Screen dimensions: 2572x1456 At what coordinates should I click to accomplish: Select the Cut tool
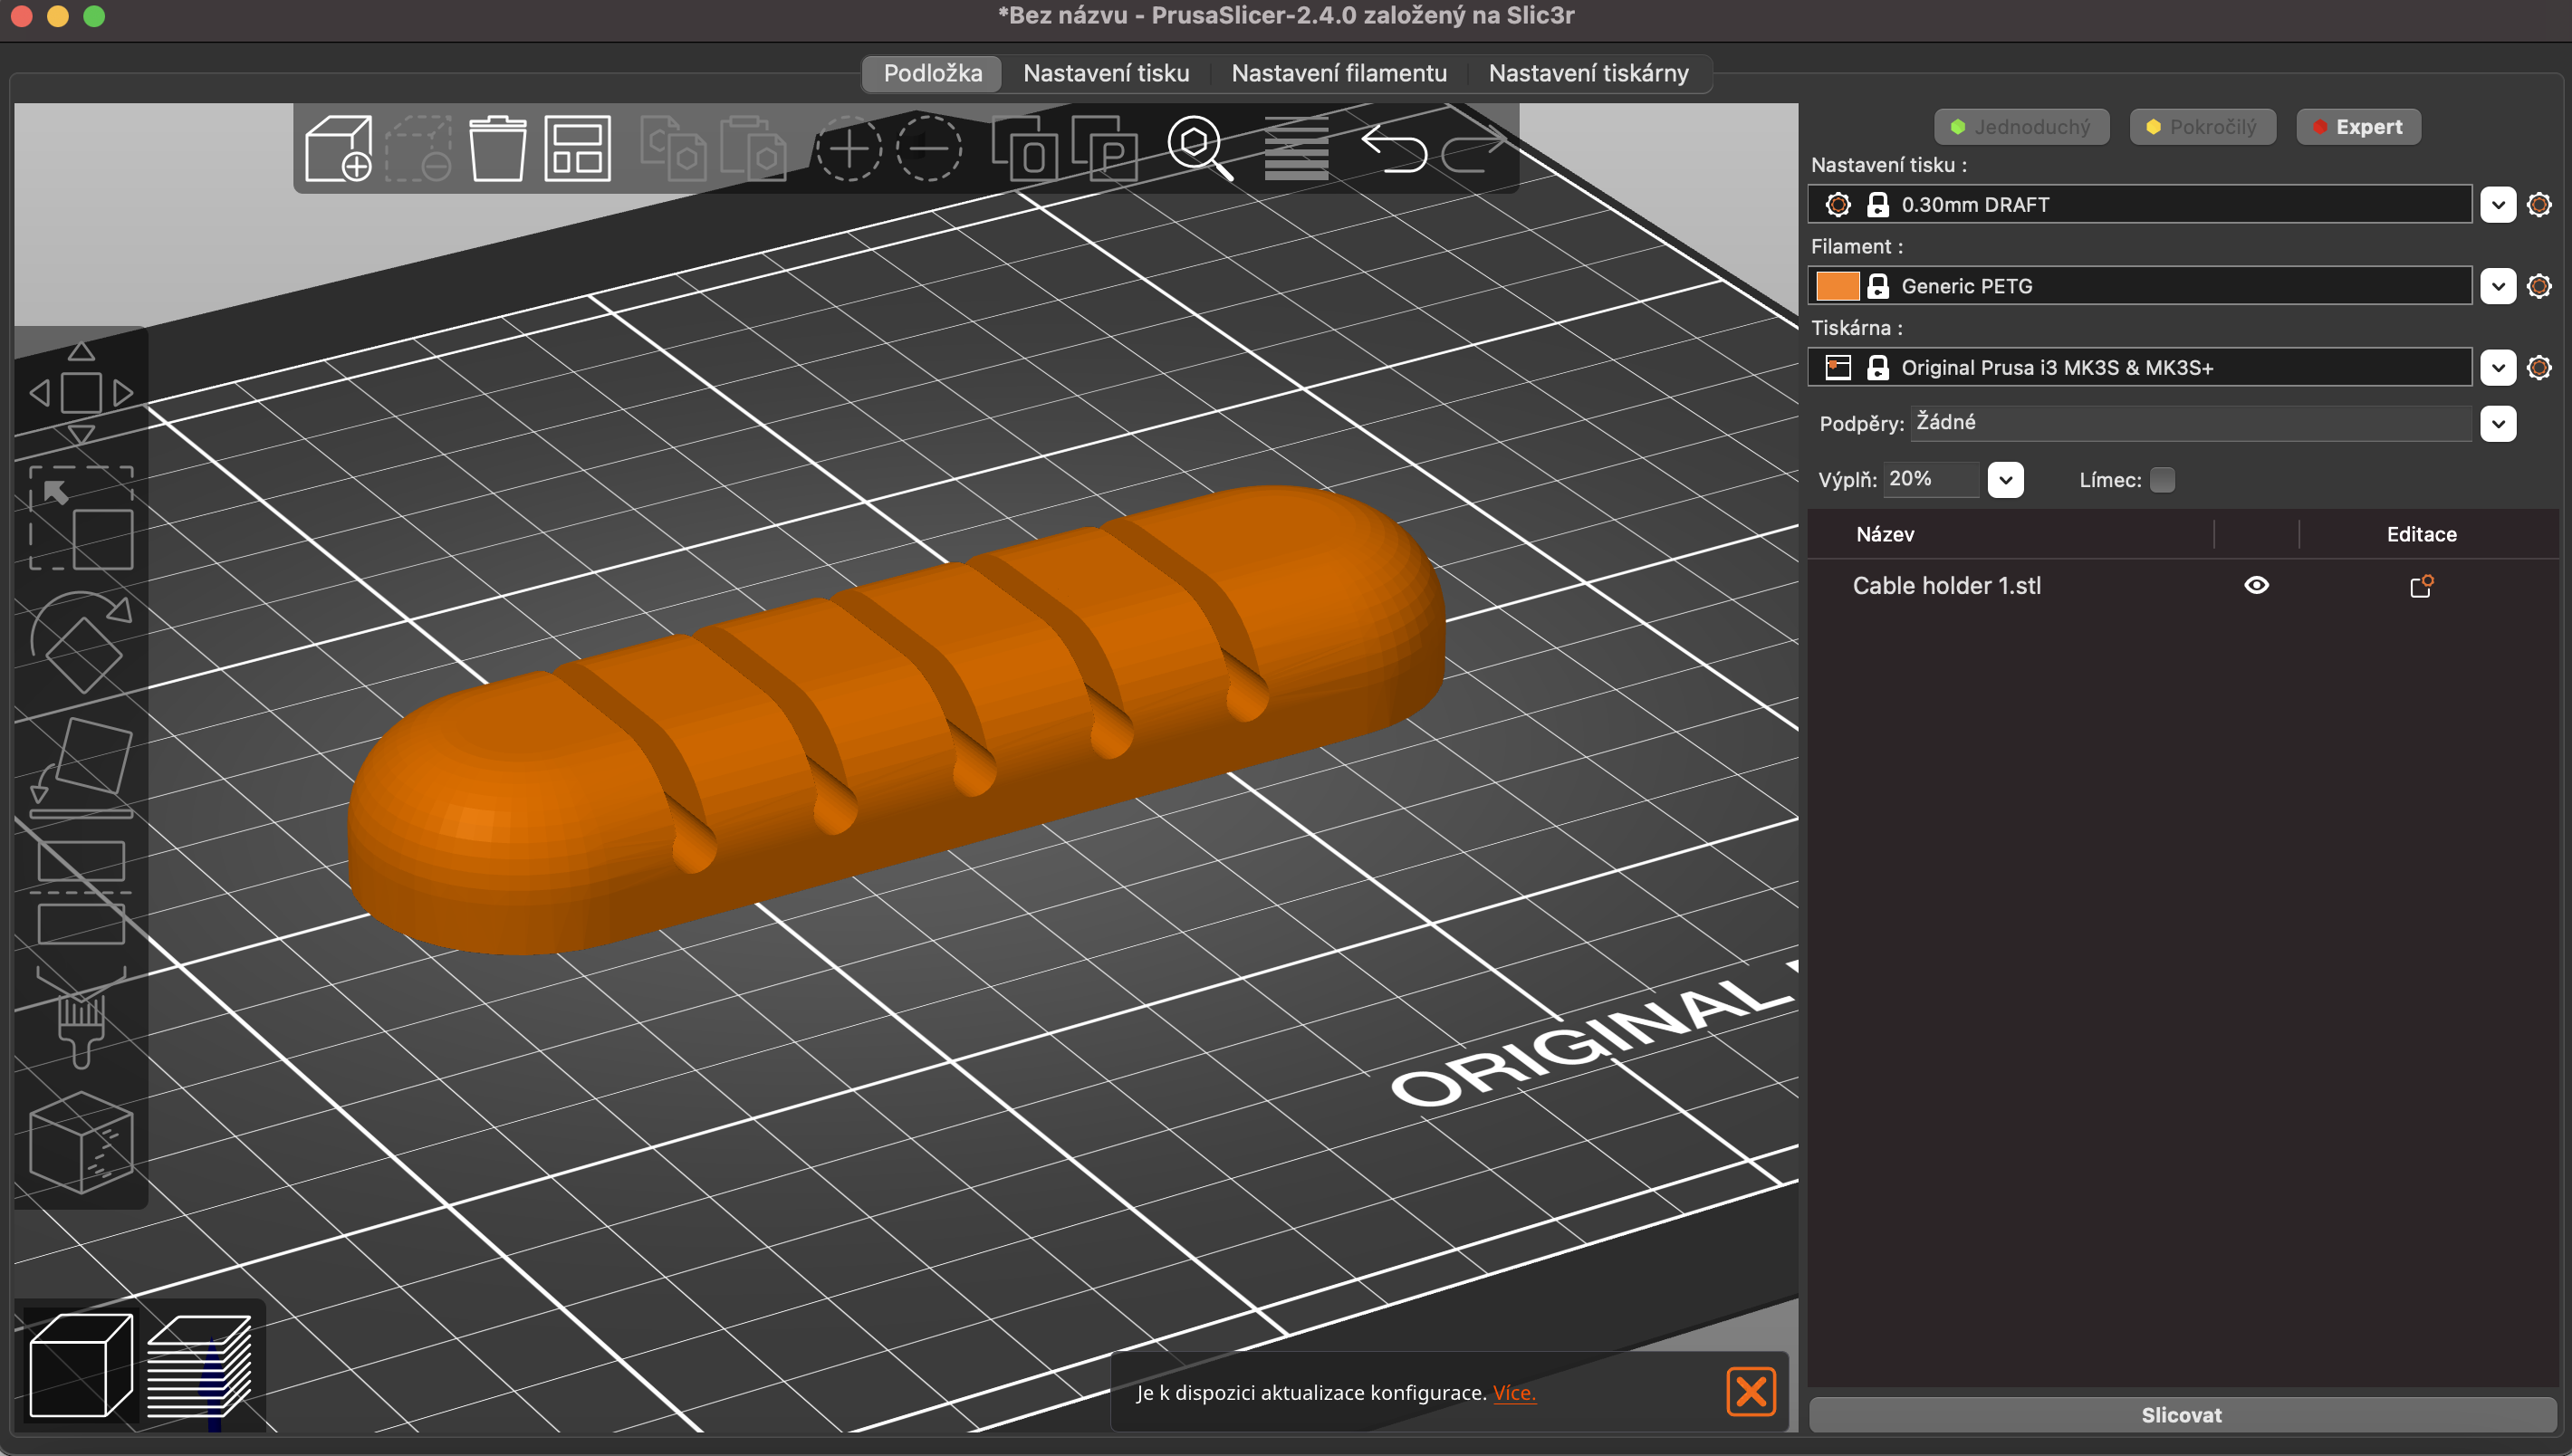(81, 892)
